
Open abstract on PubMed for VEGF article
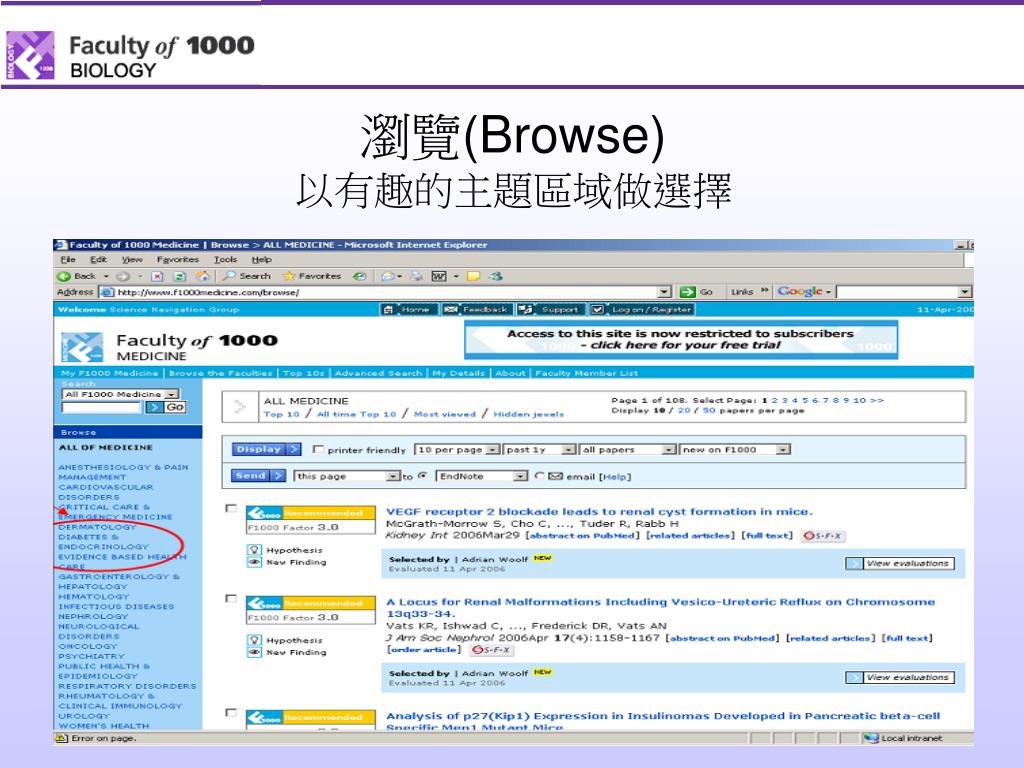(583, 536)
